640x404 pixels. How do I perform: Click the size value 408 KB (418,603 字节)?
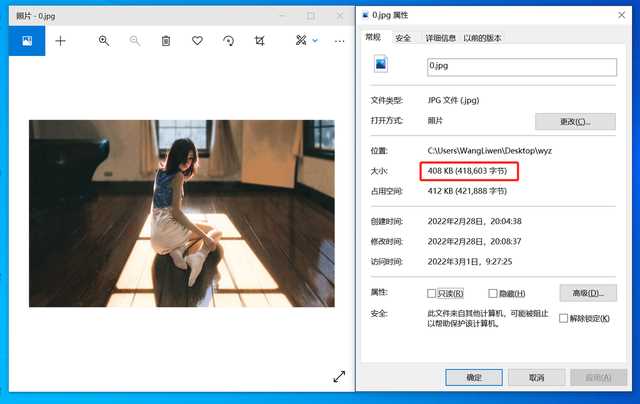click(467, 171)
